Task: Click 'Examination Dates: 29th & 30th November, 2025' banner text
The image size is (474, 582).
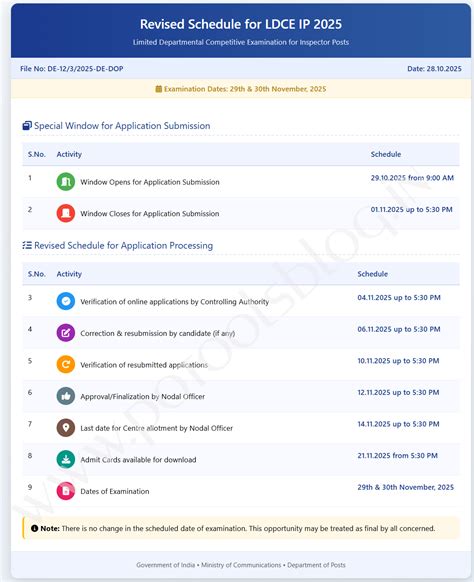Action: pos(245,89)
